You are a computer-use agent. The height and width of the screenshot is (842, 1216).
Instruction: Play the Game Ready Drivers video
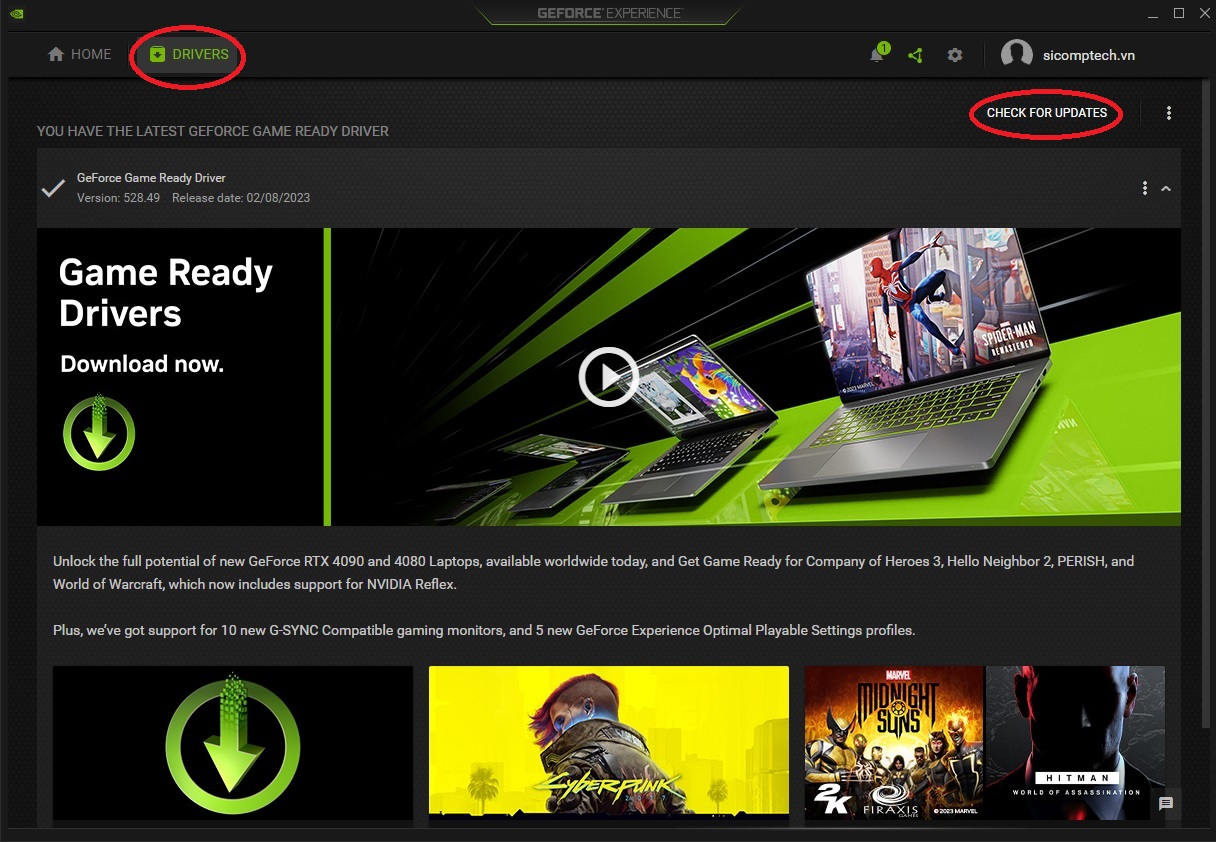608,377
